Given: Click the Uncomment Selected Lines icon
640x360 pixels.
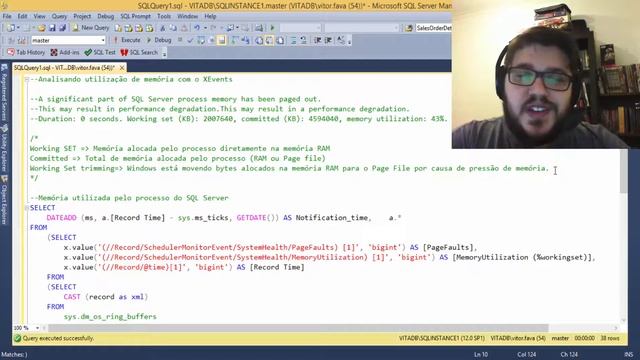Looking at the screenshot, I should [x=303, y=40].
